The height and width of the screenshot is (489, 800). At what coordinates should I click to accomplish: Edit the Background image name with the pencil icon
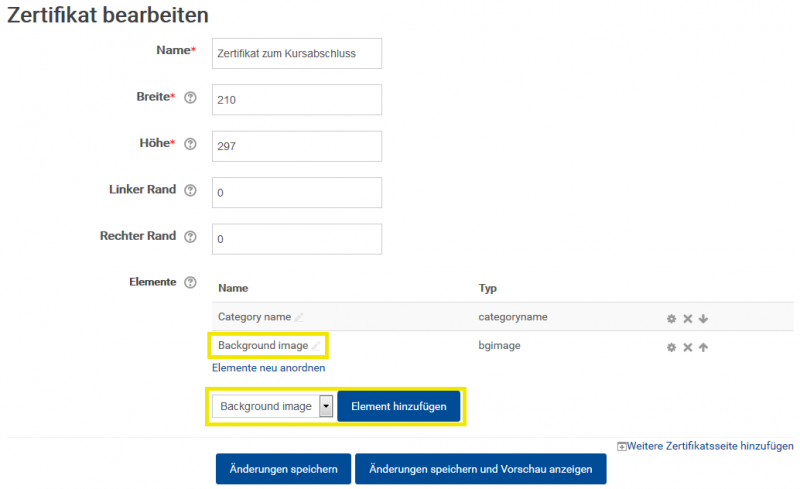click(316, 346)
